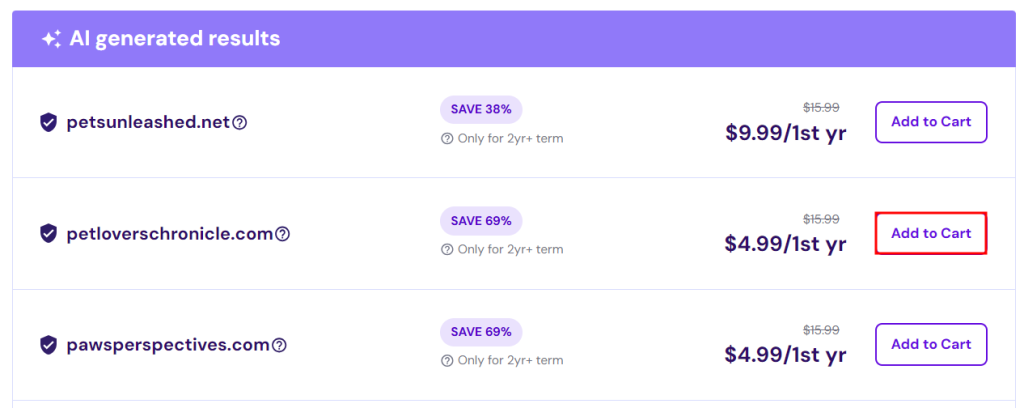The height and width of the screenshot is (408, 1024).
Task: Add petsunleashed.net to cart
Action: 930,122
